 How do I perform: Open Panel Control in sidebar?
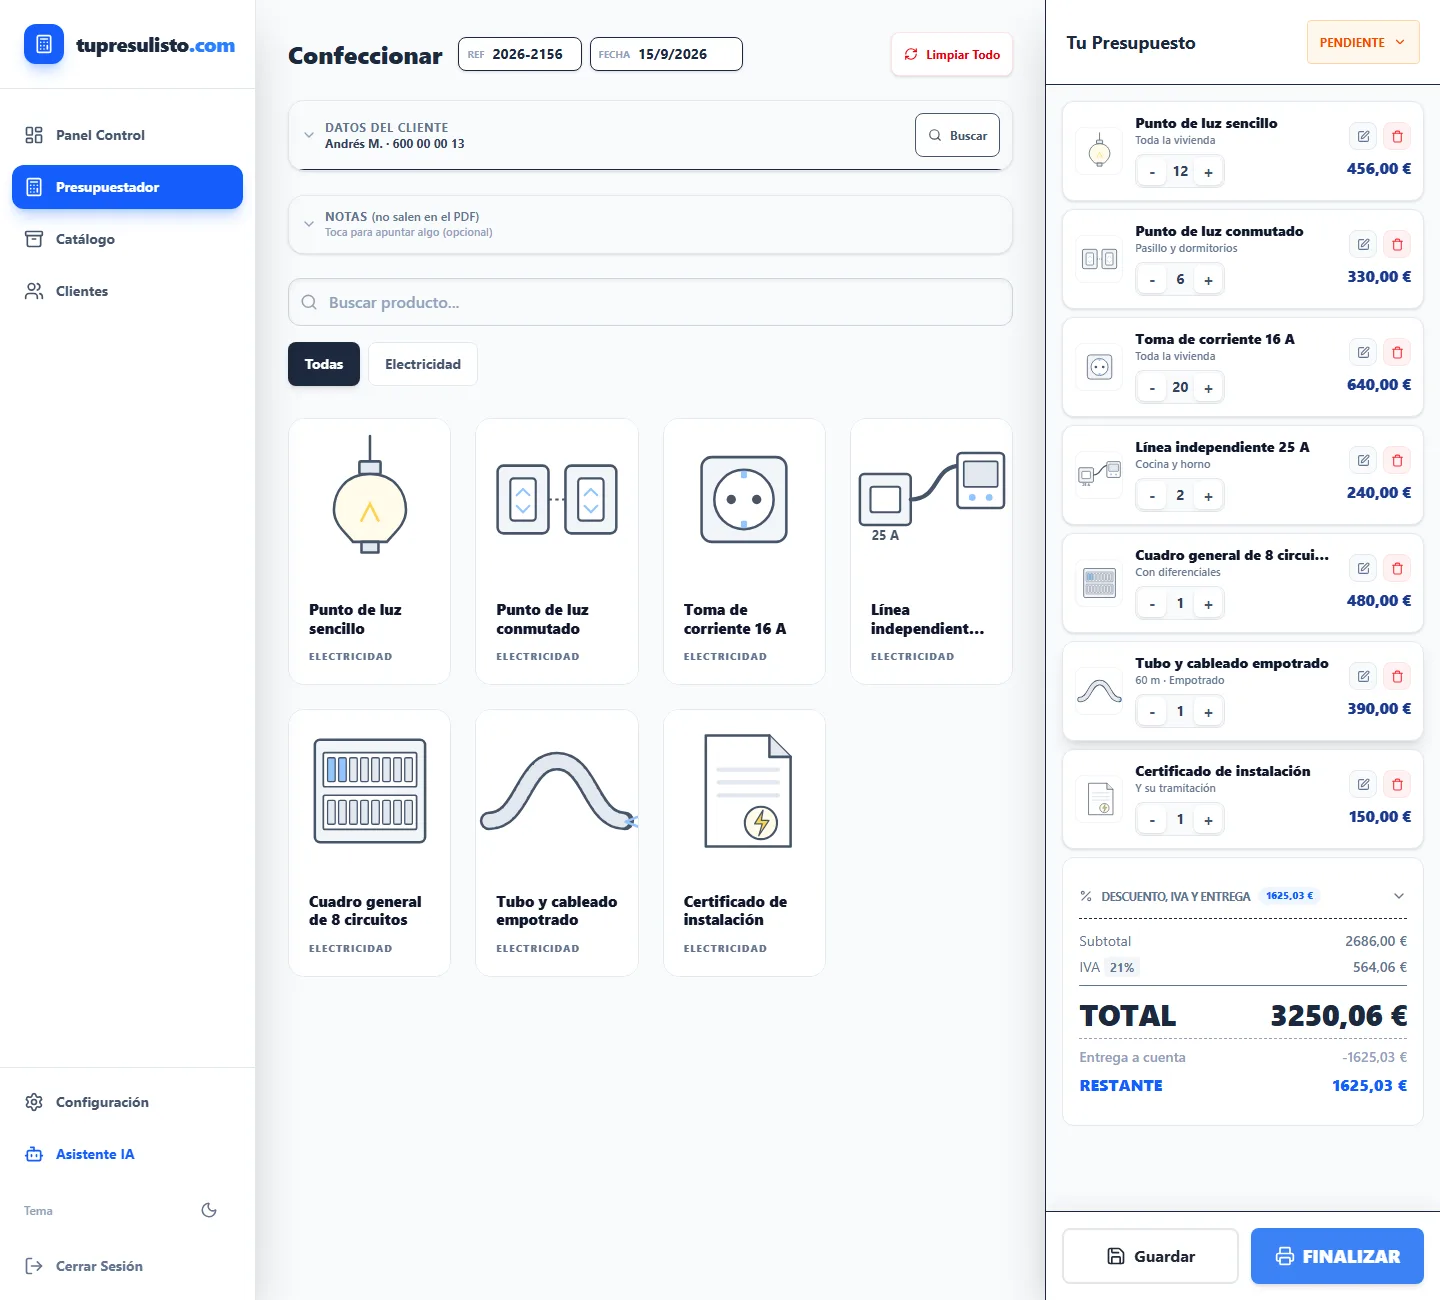(x=127, y=135)
